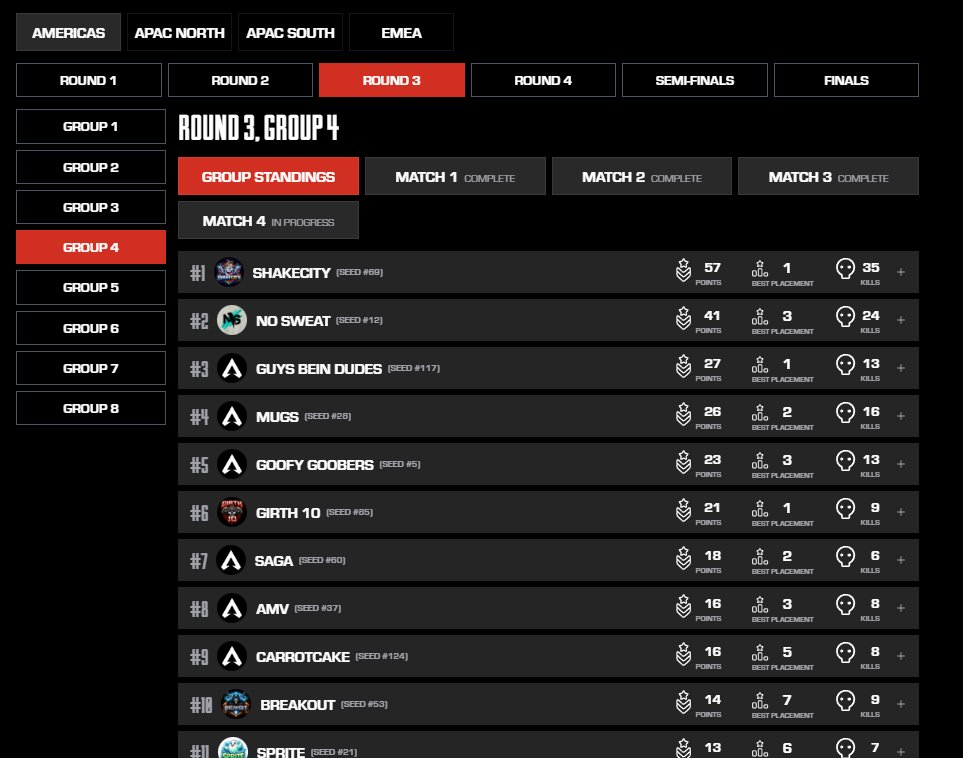Viewport: 963px width, 758px height.
Task: Click the Breakout team logo
Action: pos(235,704)
